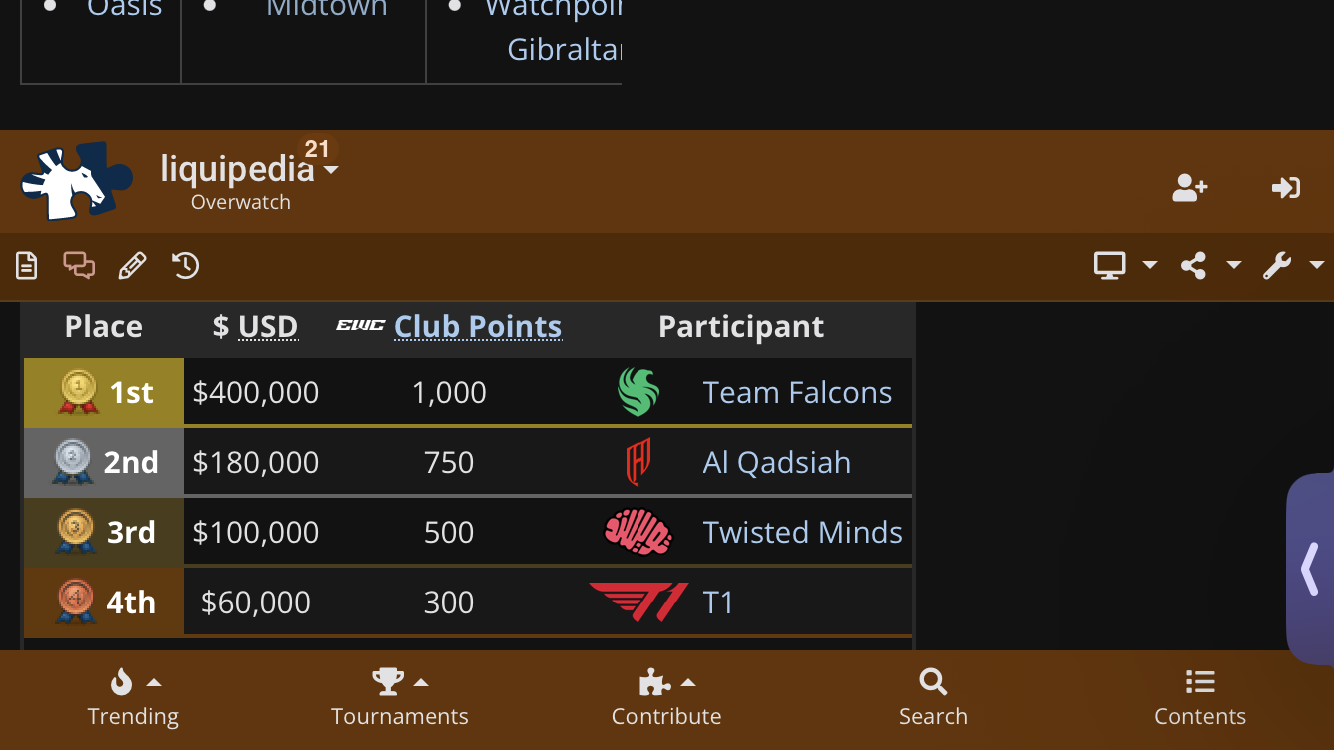Open the Team Falcons link
The height and width of the screenshot is (750, 1334).
[x=797, y=392]
